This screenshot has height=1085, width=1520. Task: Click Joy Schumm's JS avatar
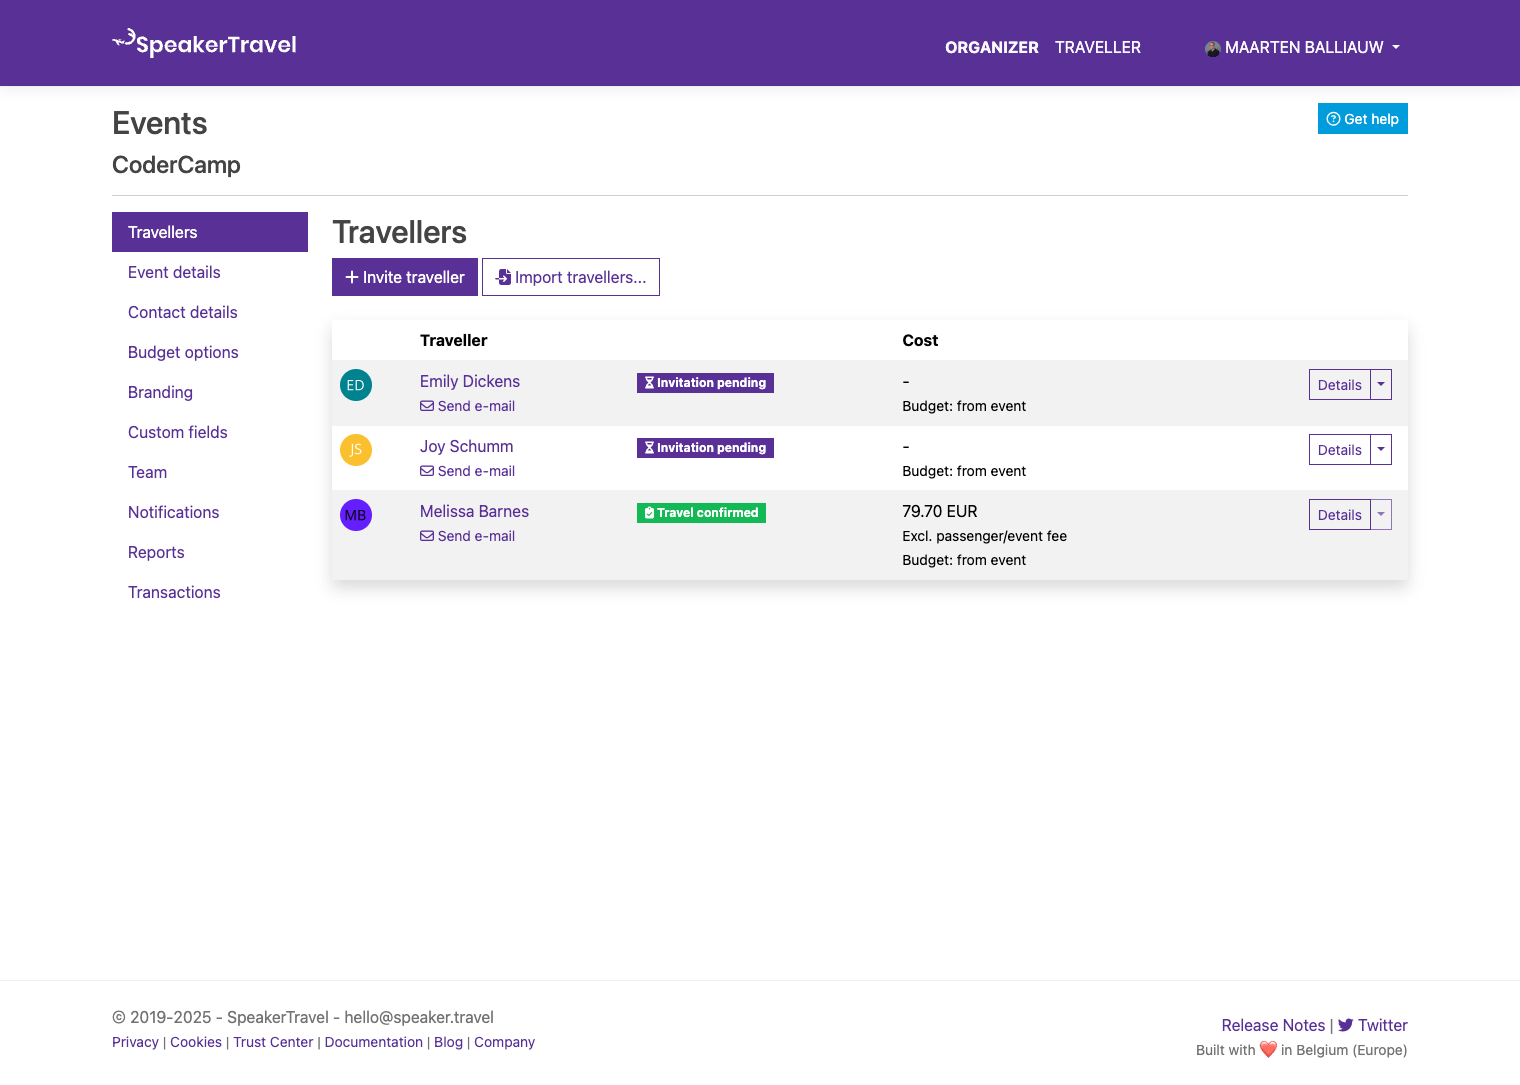click(356, 450)
